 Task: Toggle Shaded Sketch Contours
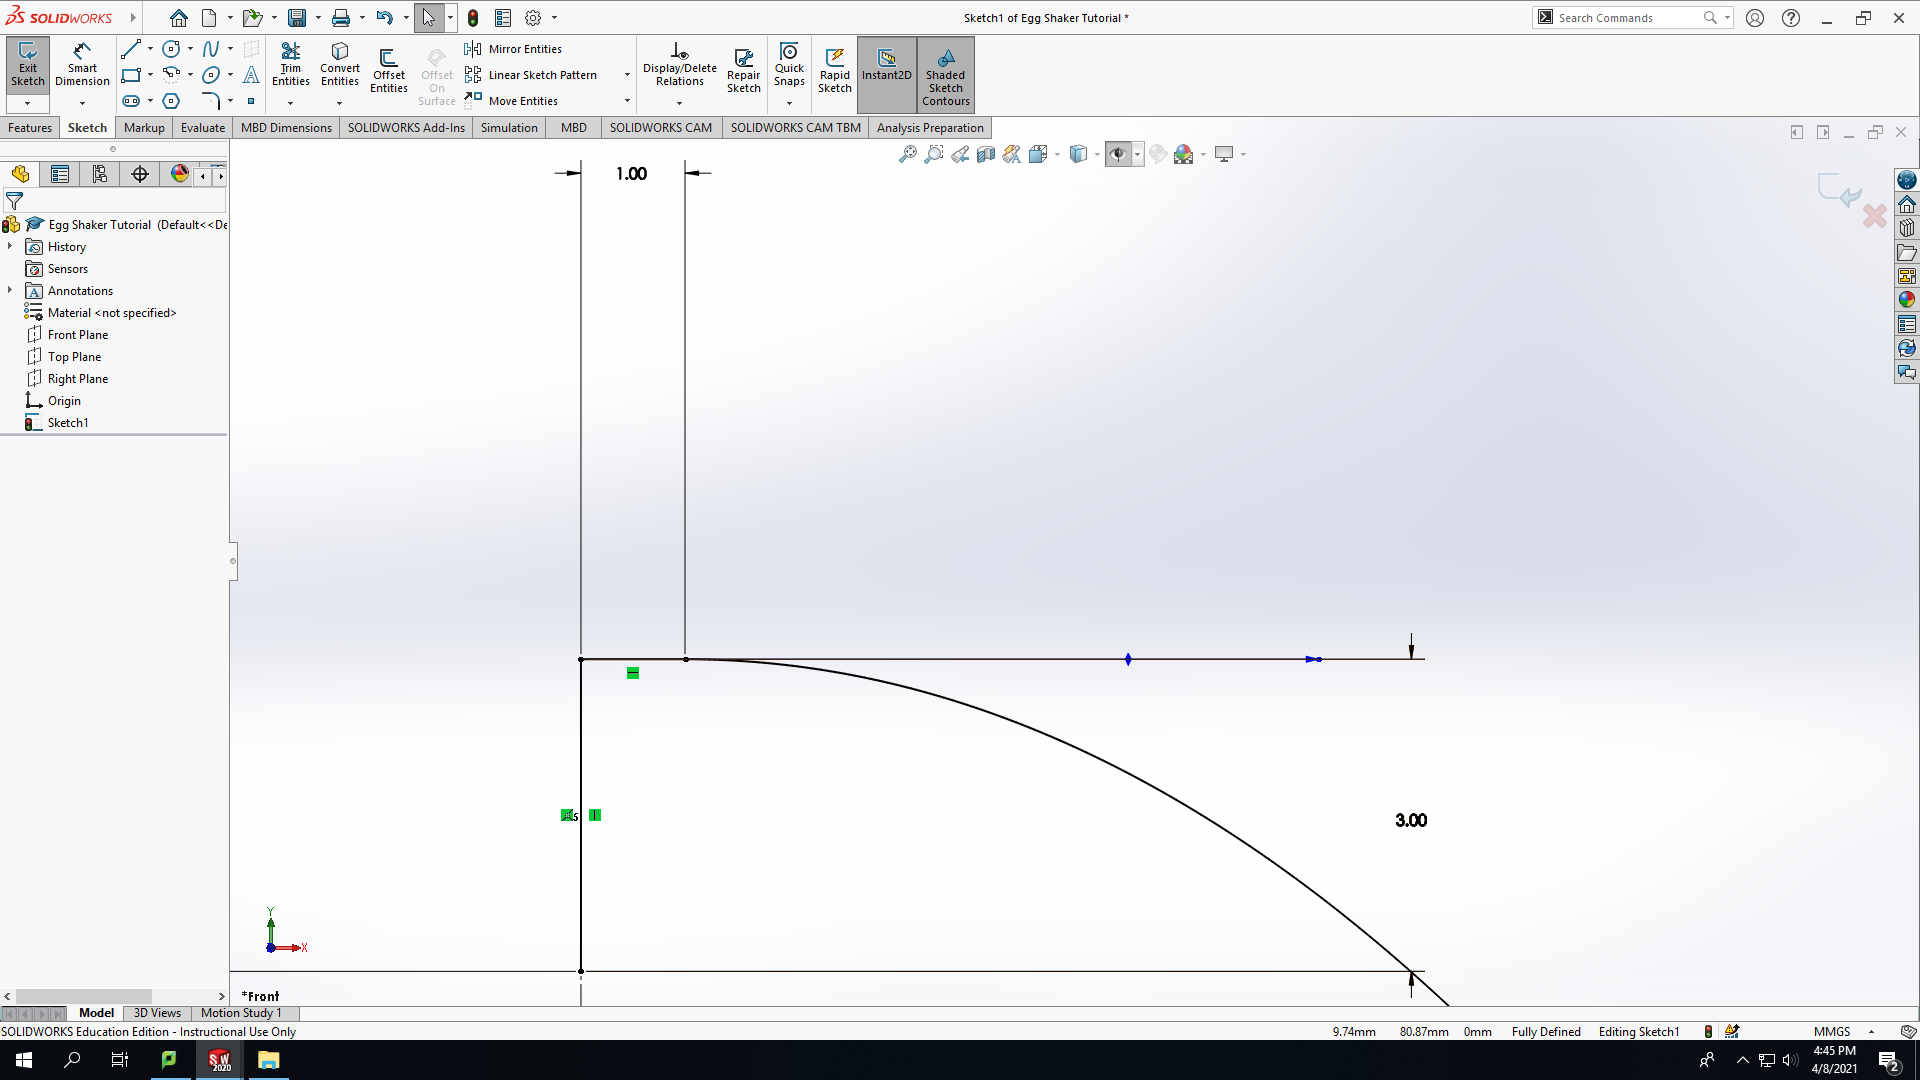click(x=946, y=75)
